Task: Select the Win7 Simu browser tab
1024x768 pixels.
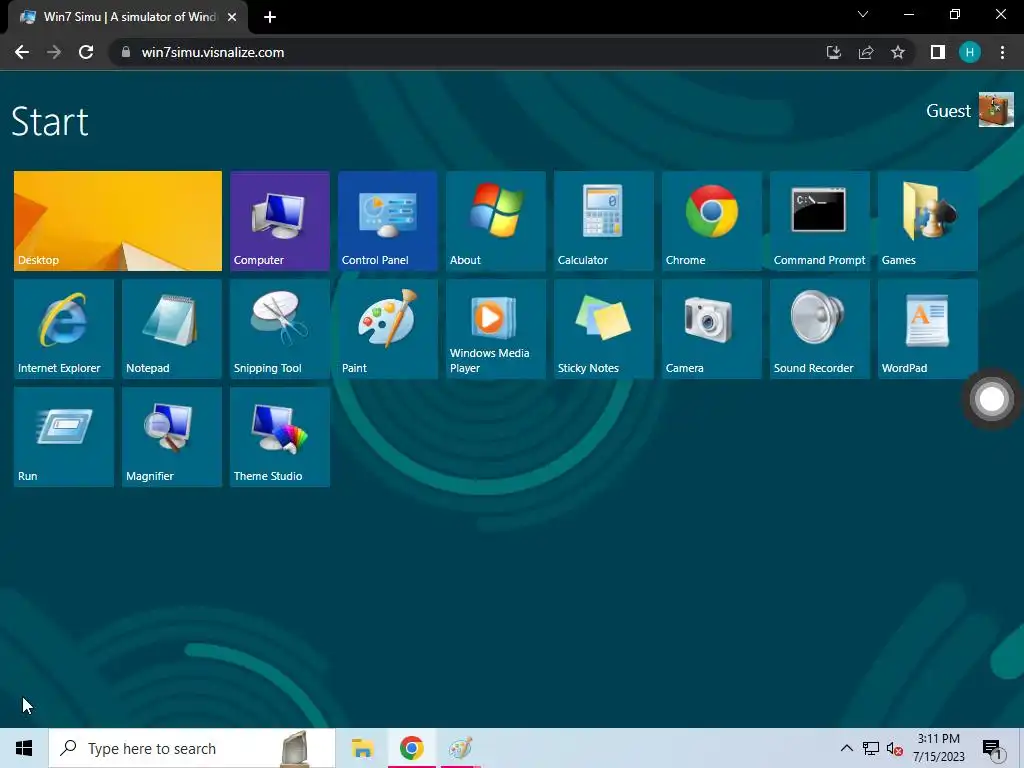Action: [128, 17]
